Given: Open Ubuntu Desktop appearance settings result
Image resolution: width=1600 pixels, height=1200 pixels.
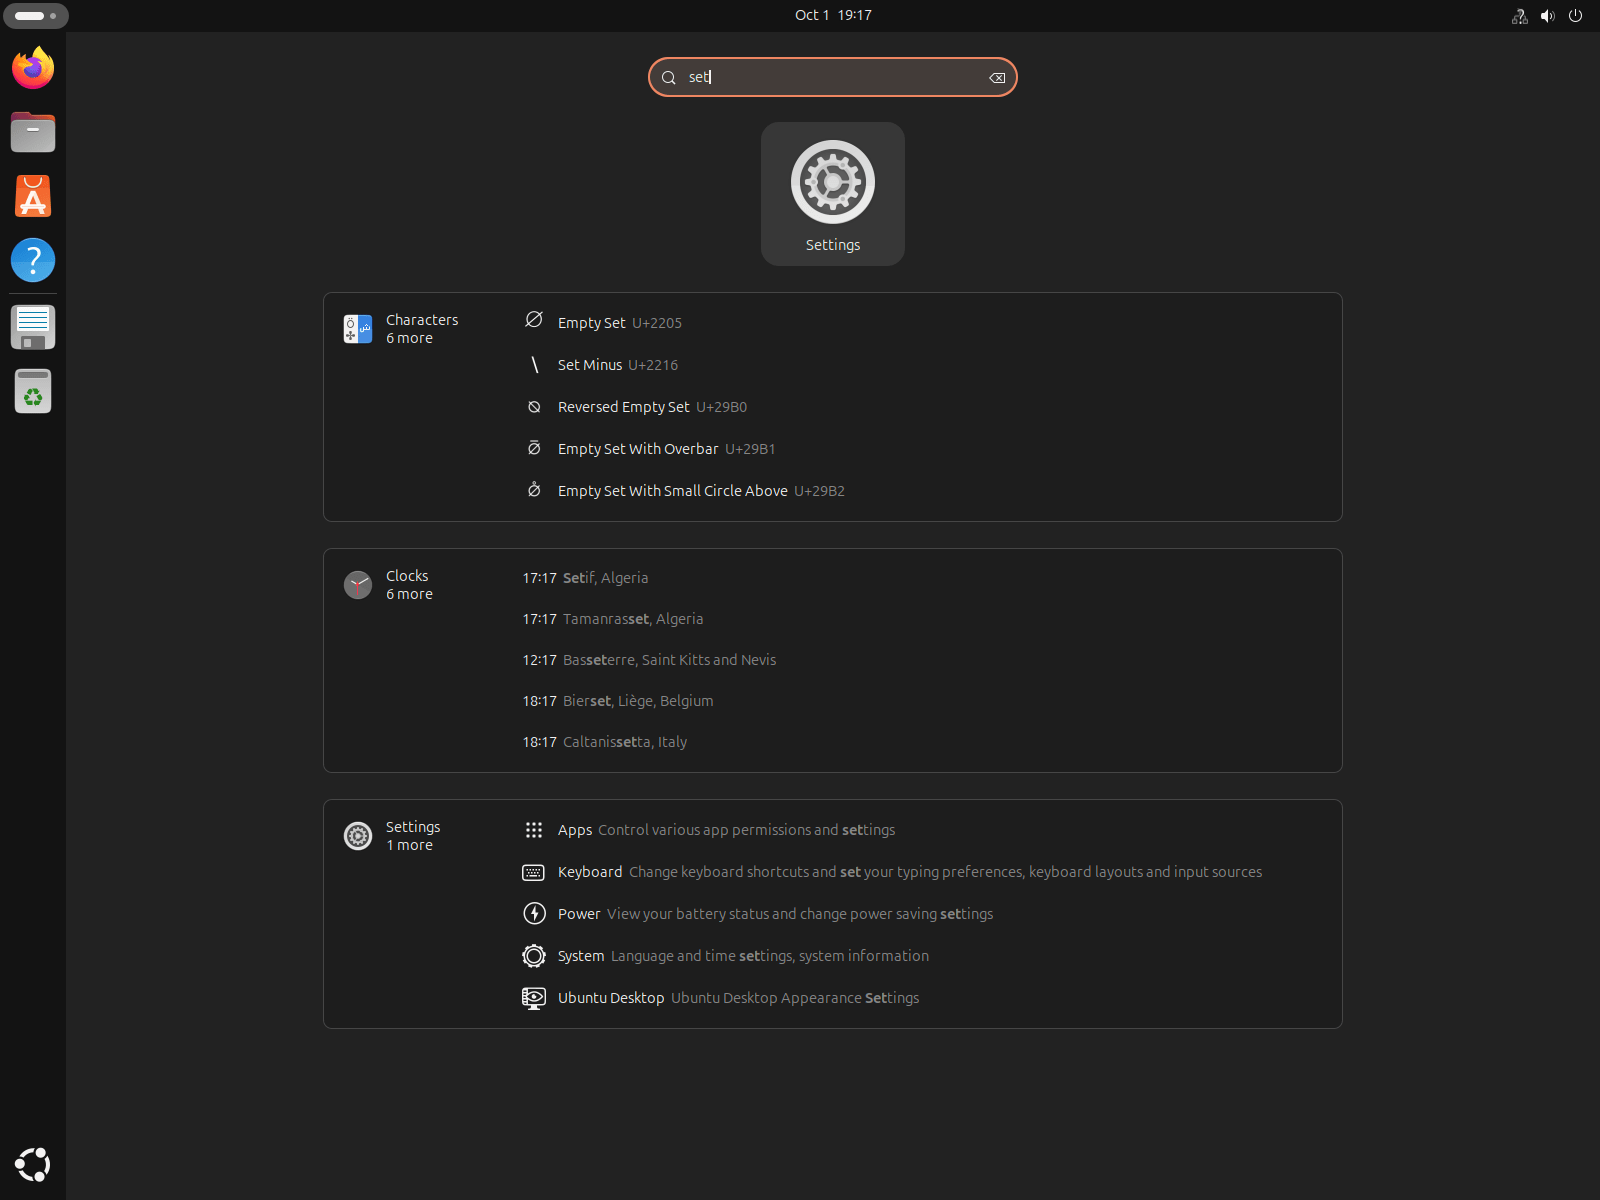Looking at the screenshot, I should click(x=611, y=998).
